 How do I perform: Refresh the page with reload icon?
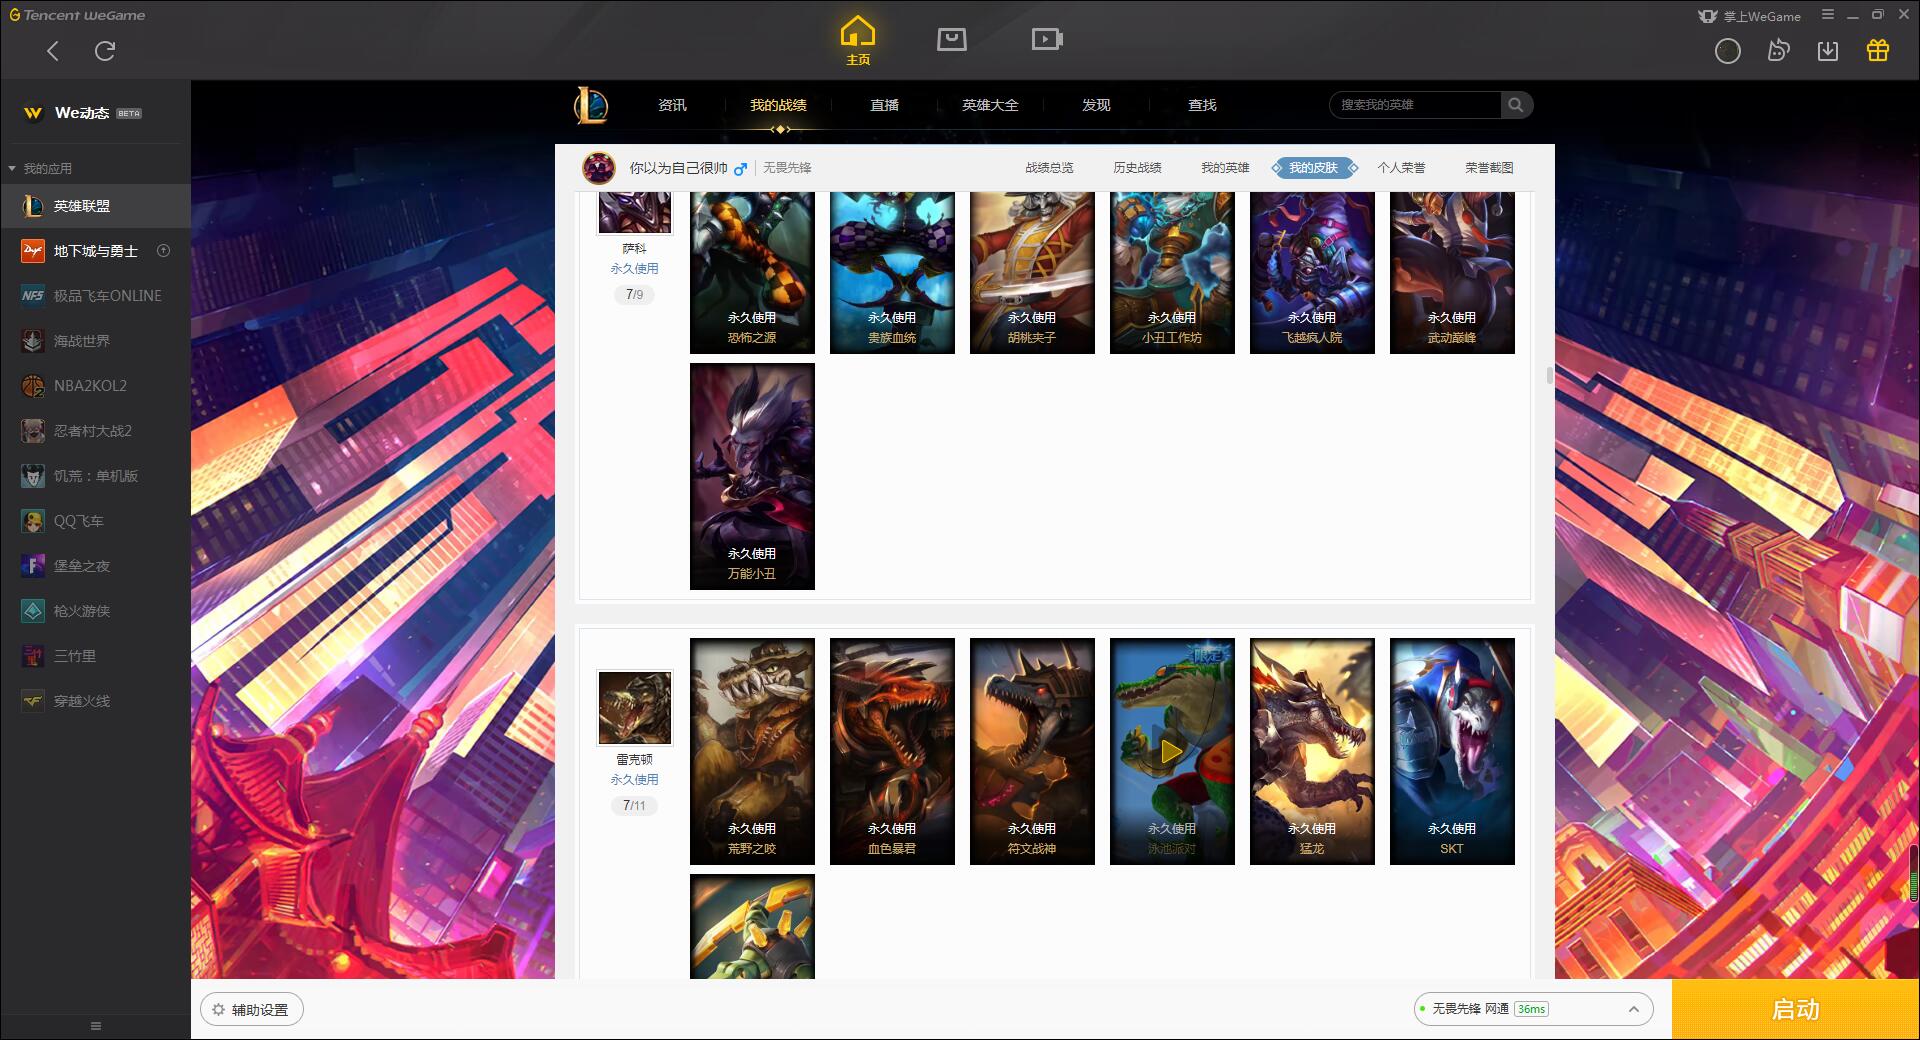pos(105,51)
